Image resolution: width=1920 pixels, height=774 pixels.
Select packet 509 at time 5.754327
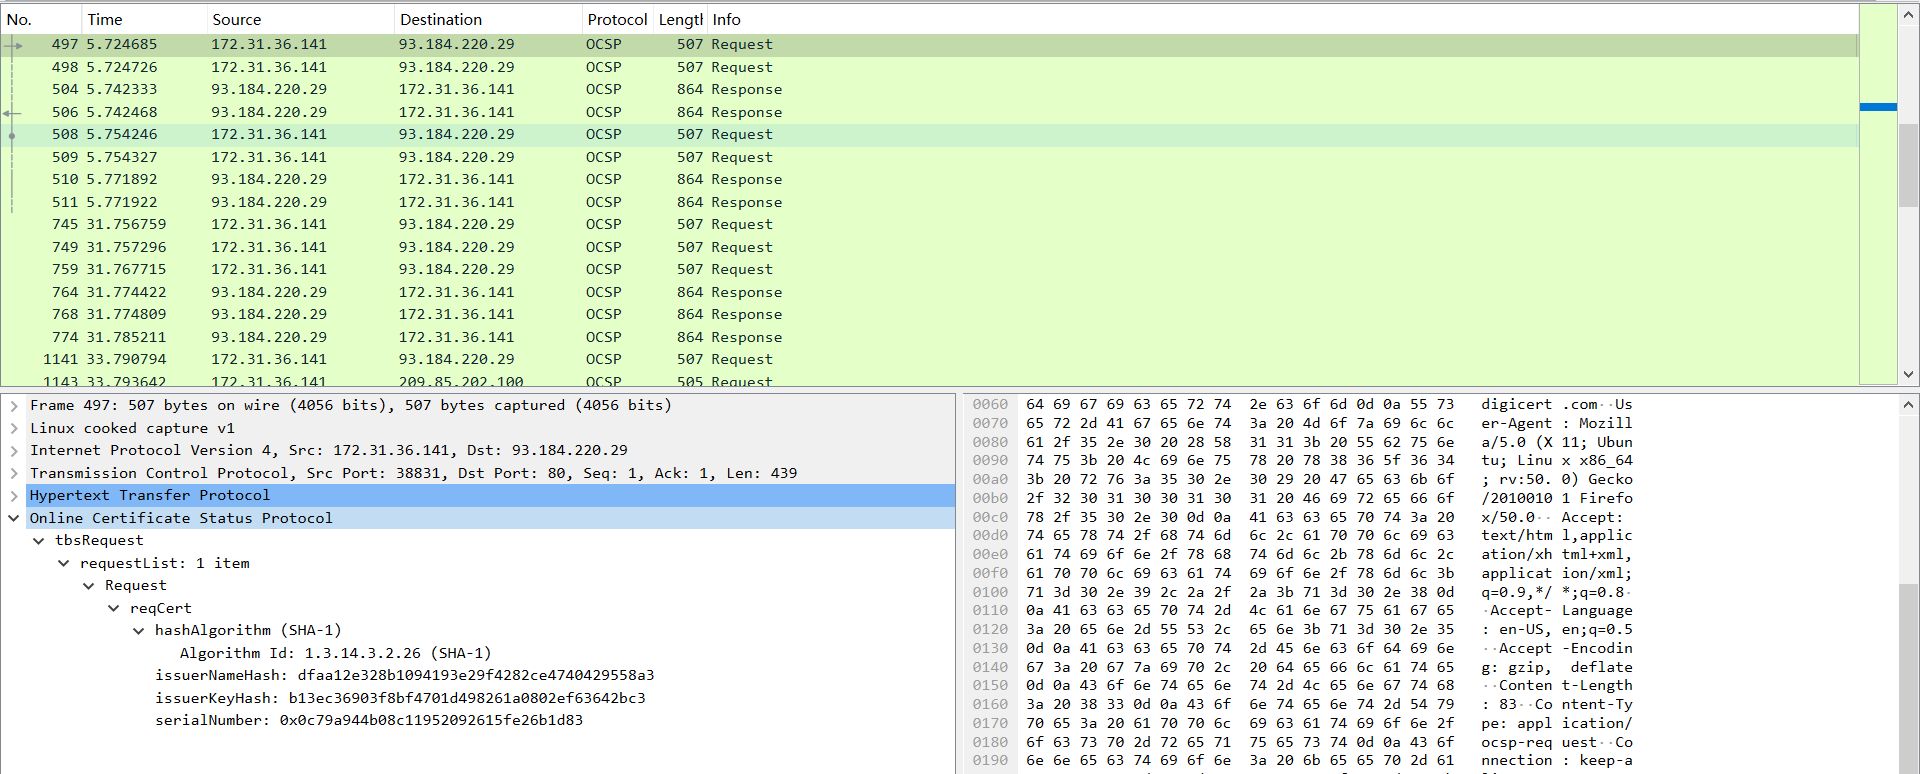[x=929, y=157]
